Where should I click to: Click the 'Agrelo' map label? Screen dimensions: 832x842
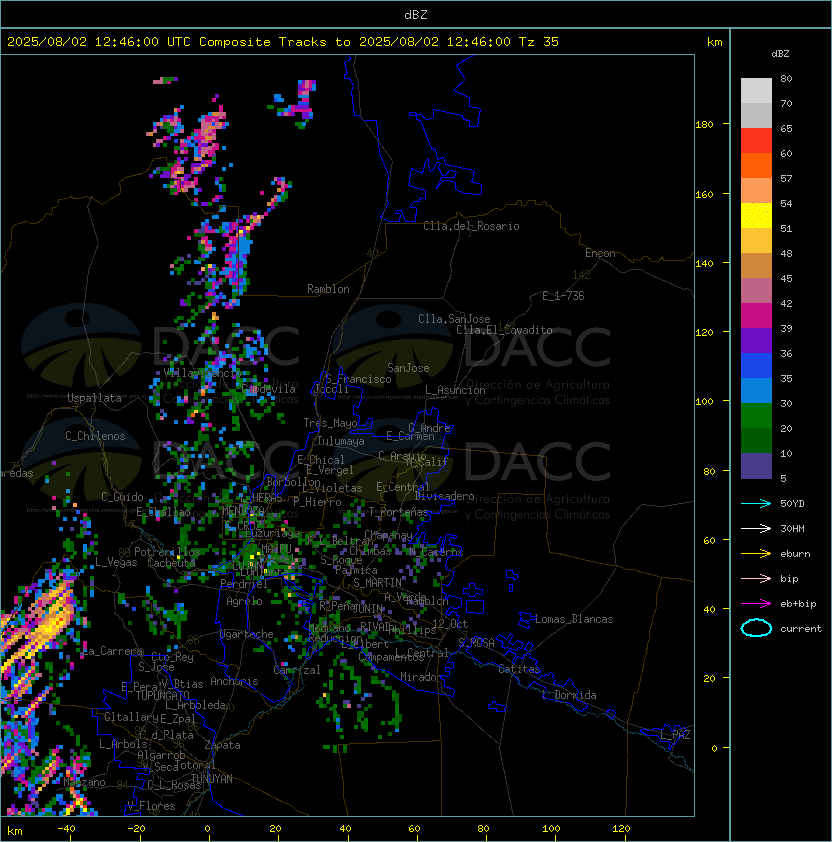point(244,601)
